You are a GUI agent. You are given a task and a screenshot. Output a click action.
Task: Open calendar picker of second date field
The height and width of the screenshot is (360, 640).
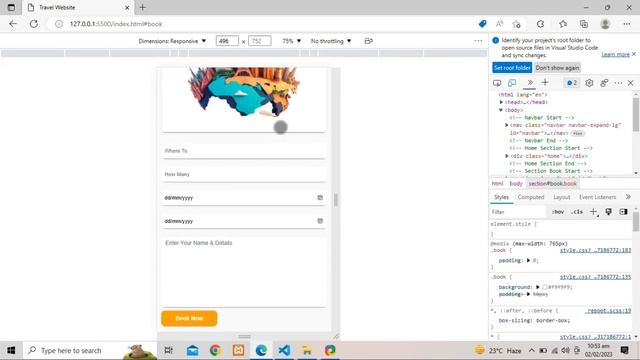click(320, 221)
